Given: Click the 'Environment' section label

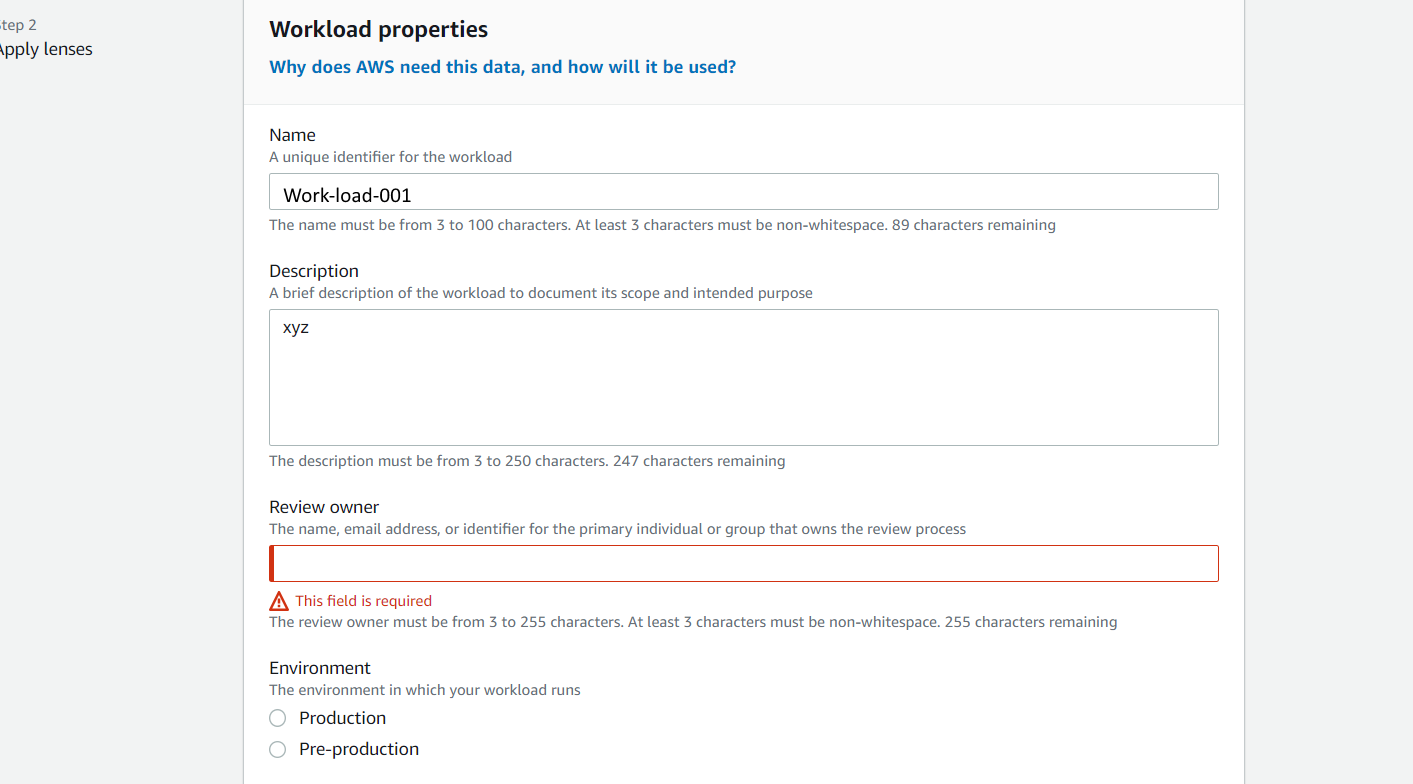Looking at the screenshot, I should click(320, 668).
